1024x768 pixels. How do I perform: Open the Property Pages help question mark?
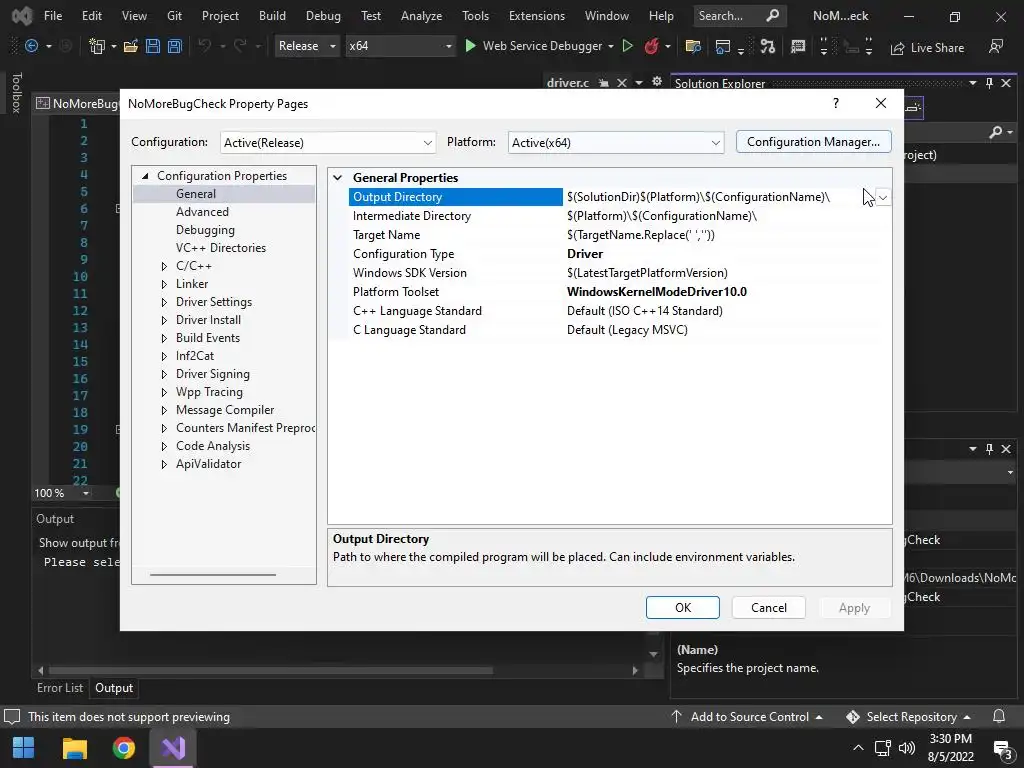tap(835, 103)
